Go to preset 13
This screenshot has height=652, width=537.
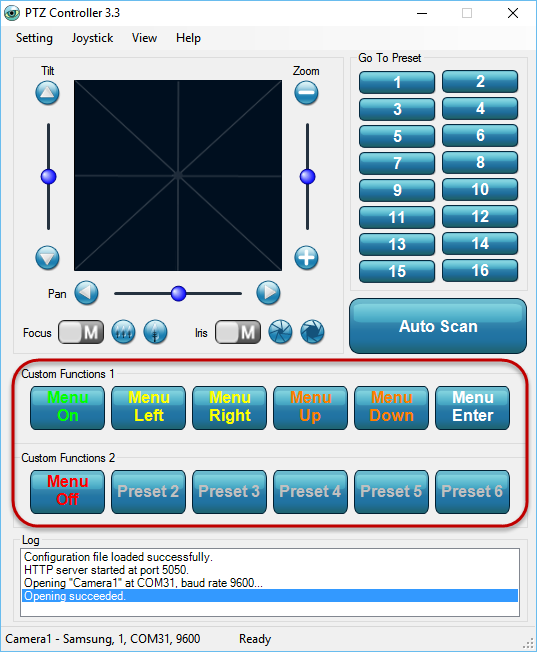tap(397, 244)
